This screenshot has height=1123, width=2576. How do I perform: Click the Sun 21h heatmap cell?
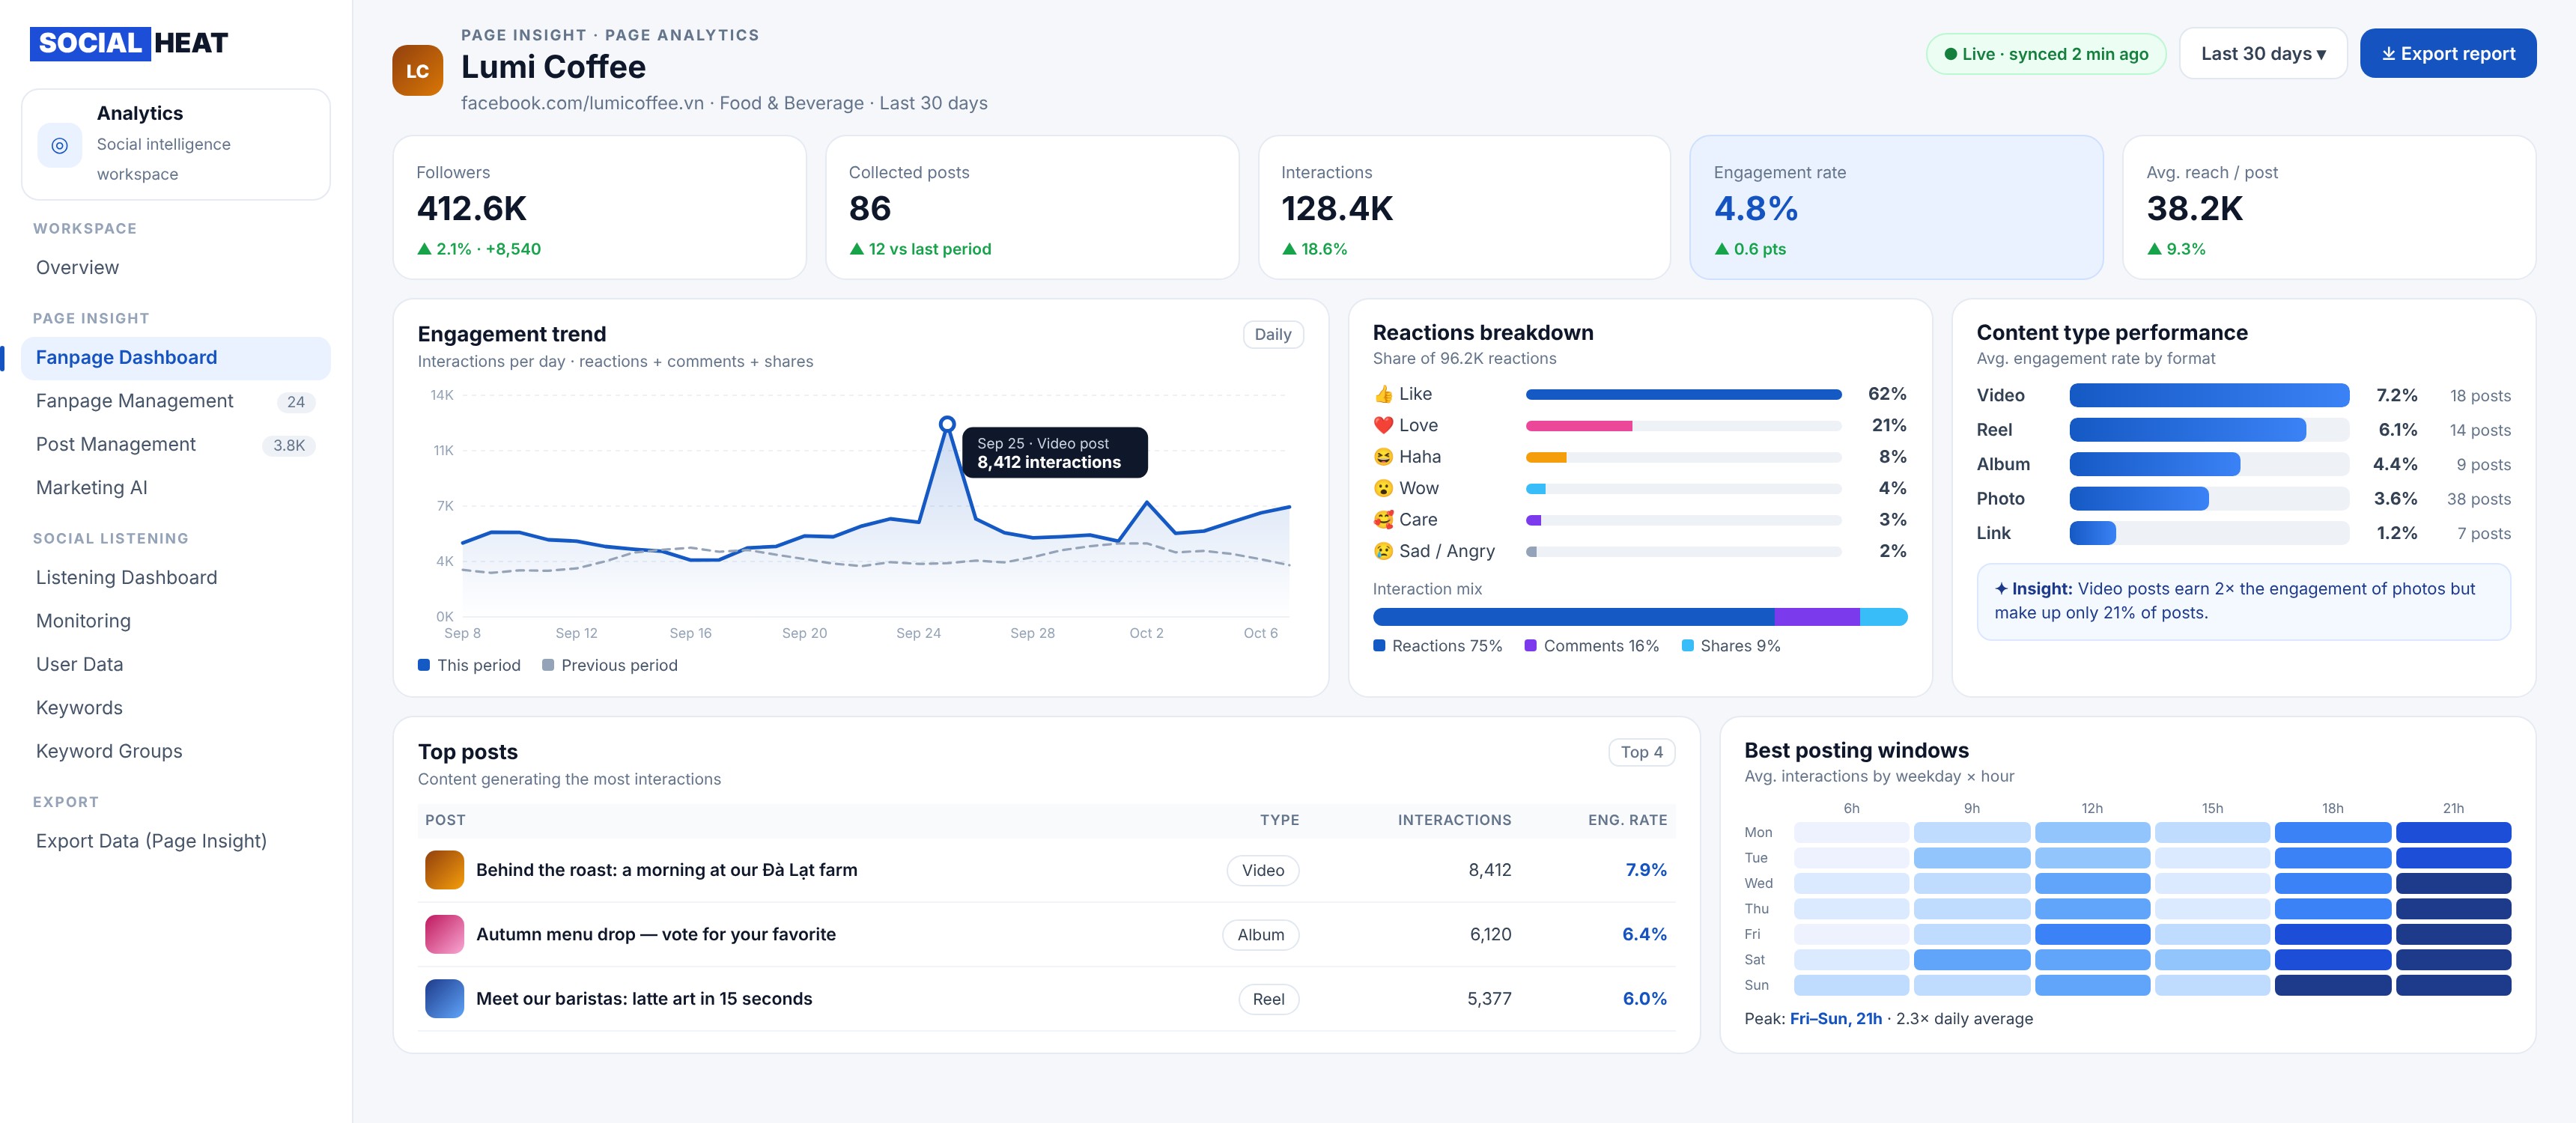(2453, 985)
